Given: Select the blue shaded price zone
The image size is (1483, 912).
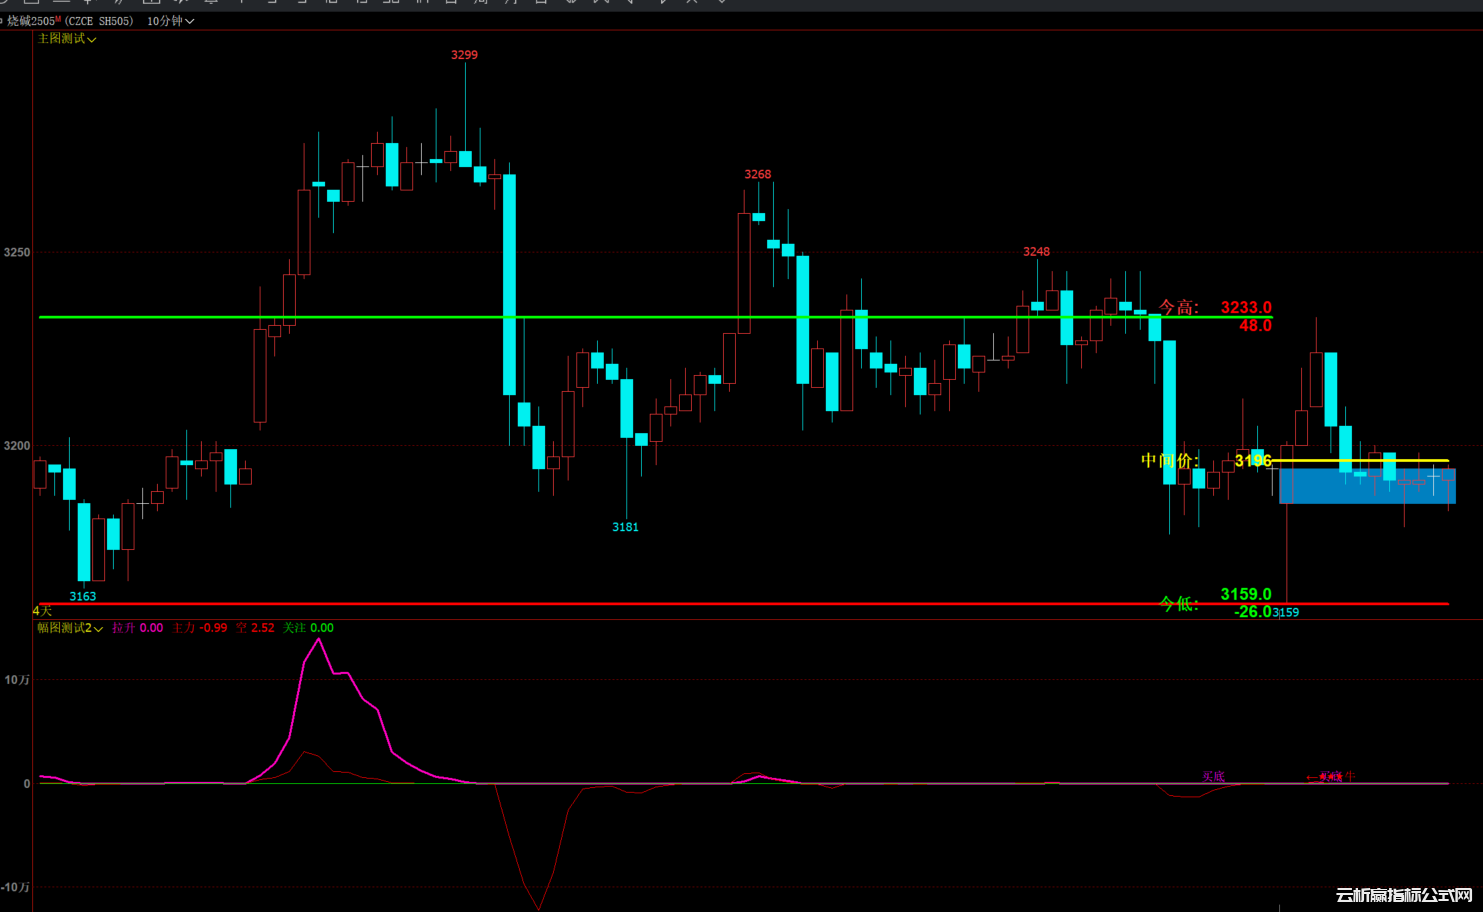Looking at the screenshot, I should click(1367, 486).
